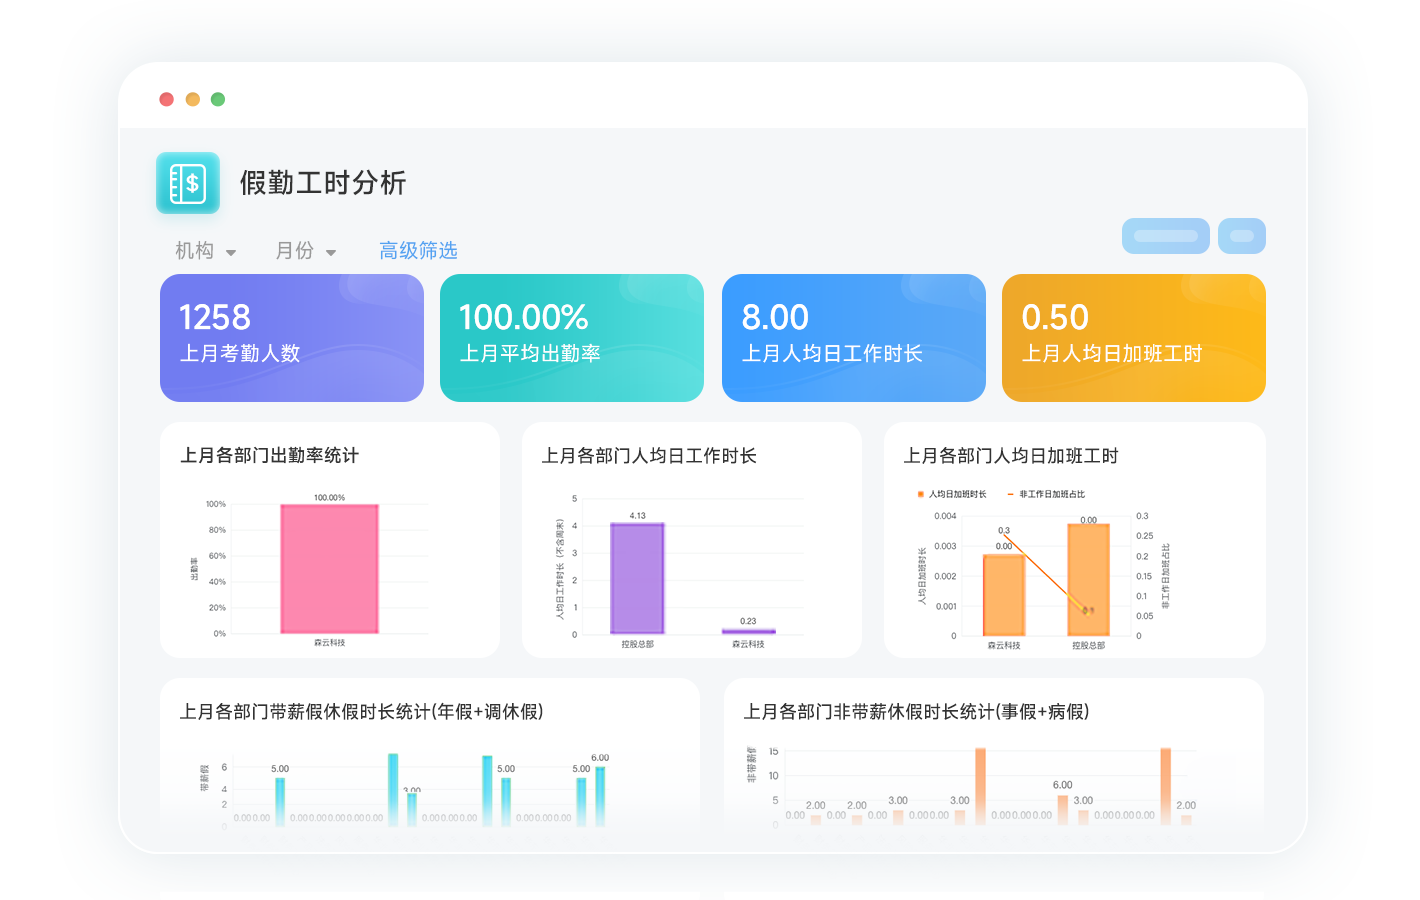Select the 上月考勤人数 1258 card
Image resolution: width=1420 pixels, height=900 pixels.
(x=292, y=338)
